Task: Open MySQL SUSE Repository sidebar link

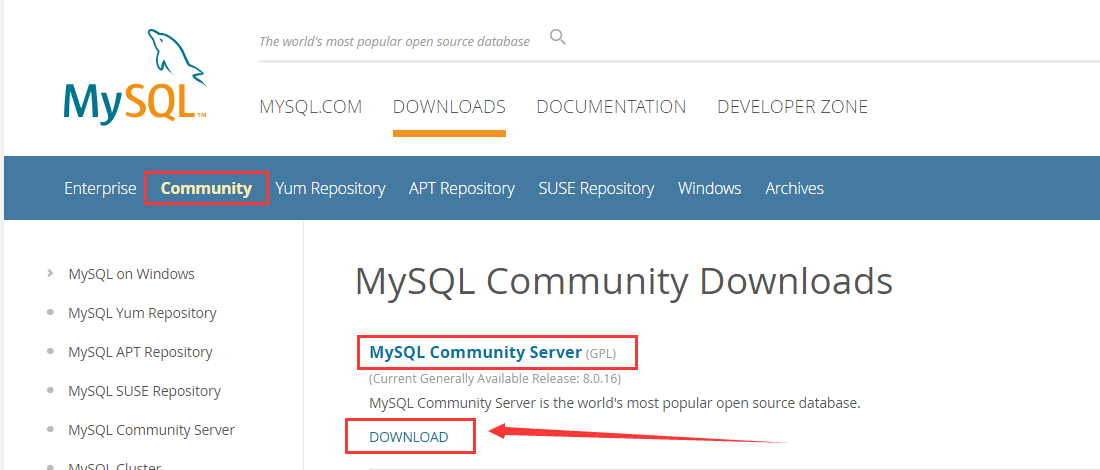Action: [145, 391]
